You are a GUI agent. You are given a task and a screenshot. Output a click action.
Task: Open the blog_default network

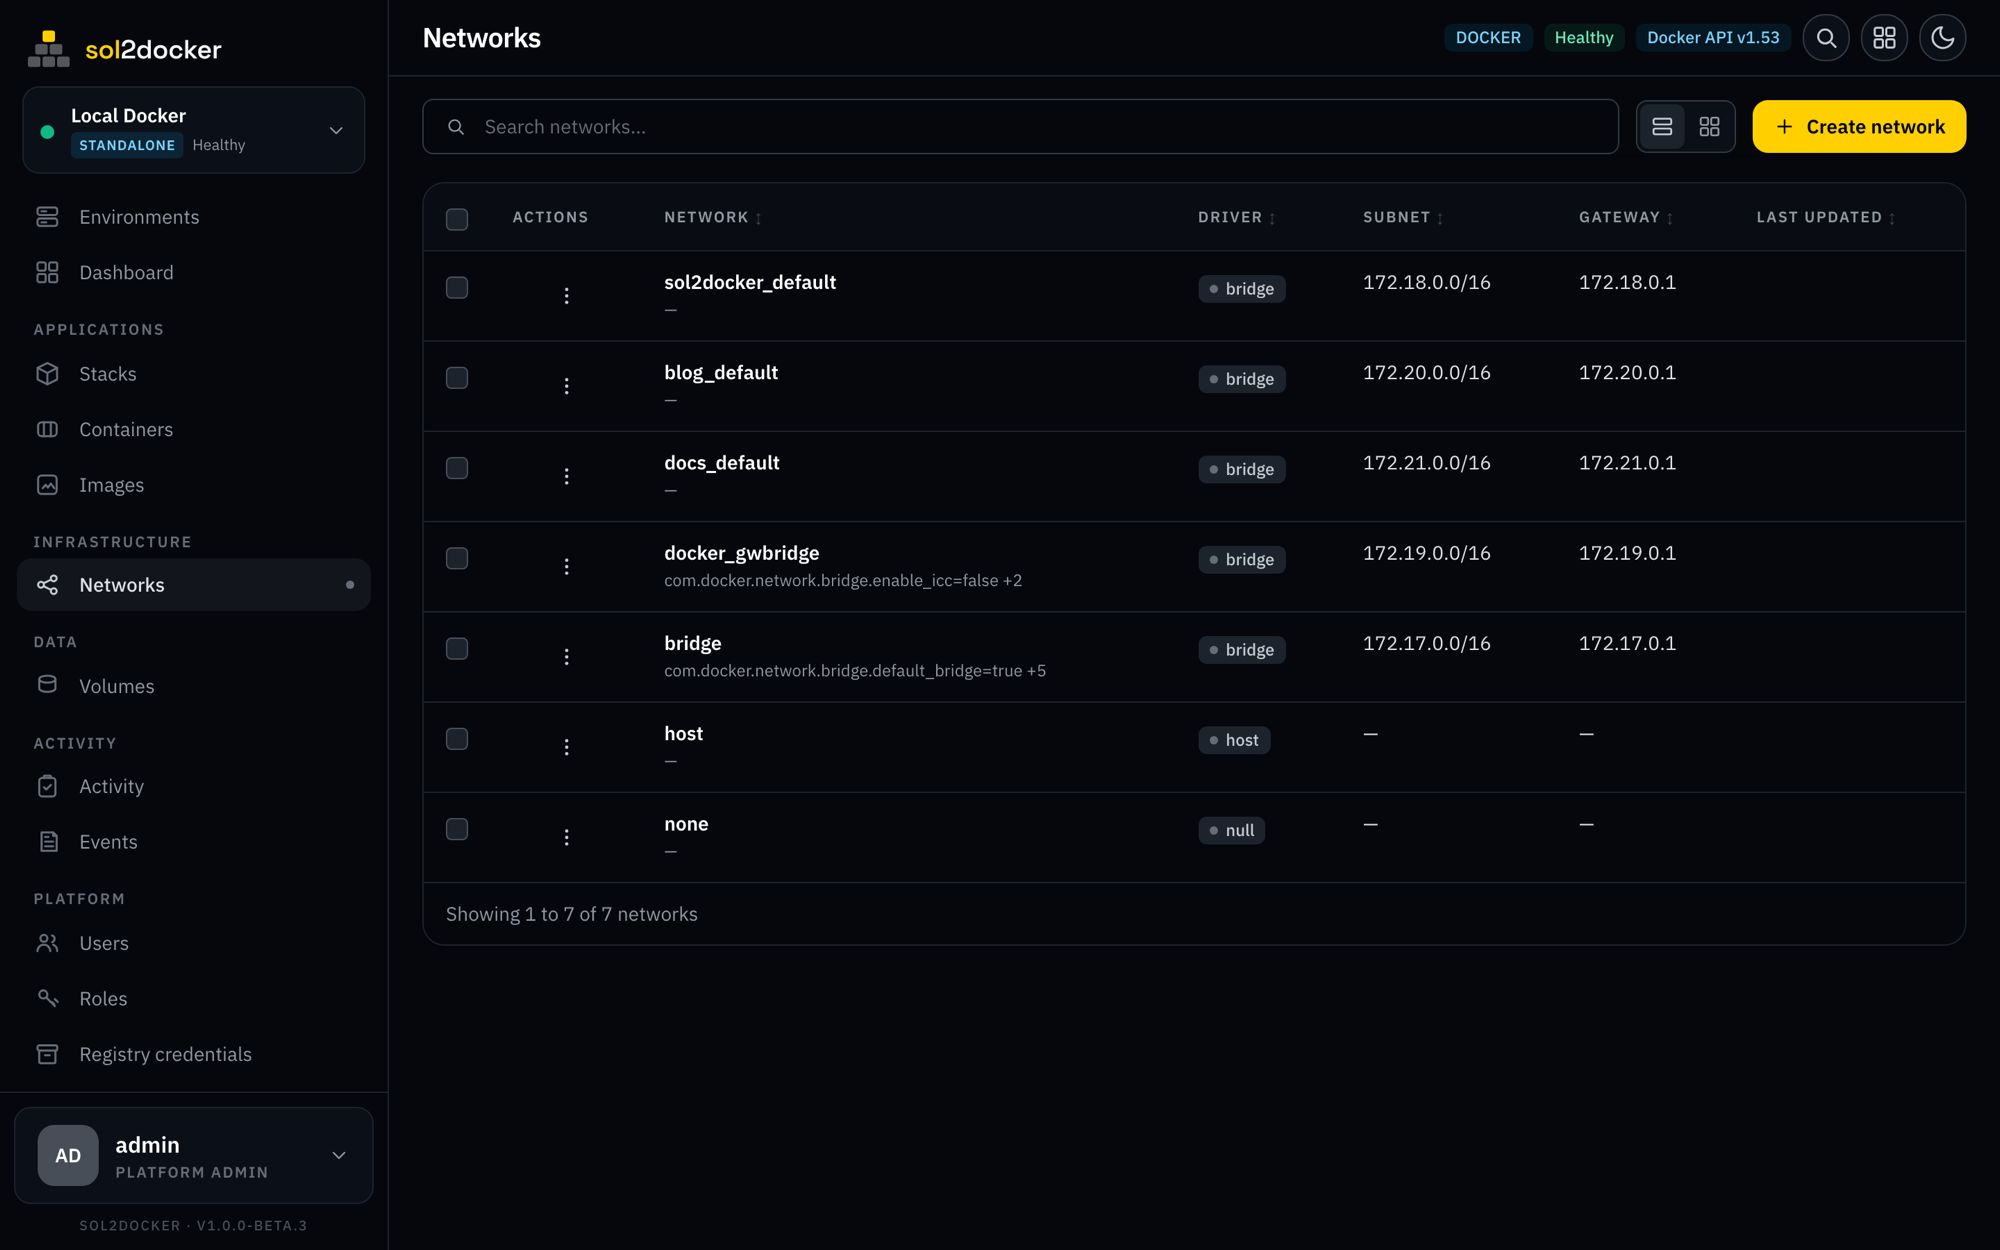pos(721,373)
